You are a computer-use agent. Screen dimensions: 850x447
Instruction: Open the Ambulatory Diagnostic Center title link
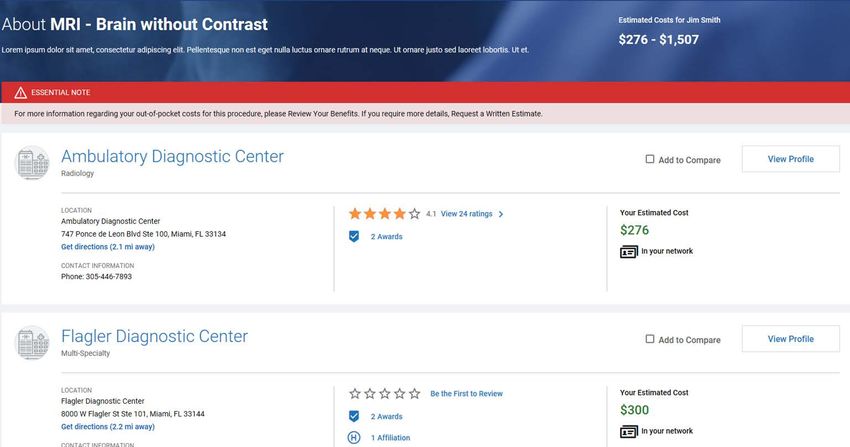click(172, 156)
